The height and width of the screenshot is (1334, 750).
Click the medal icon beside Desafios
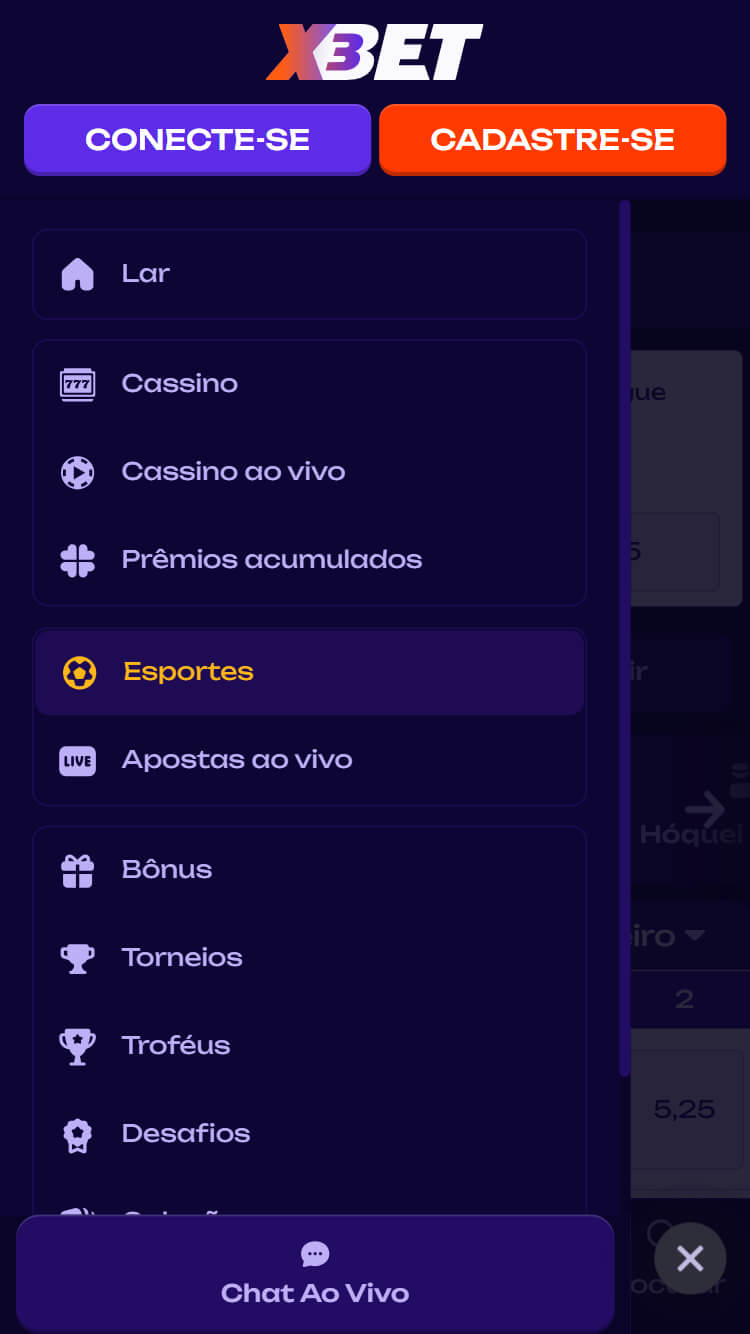pos(77,1134)
